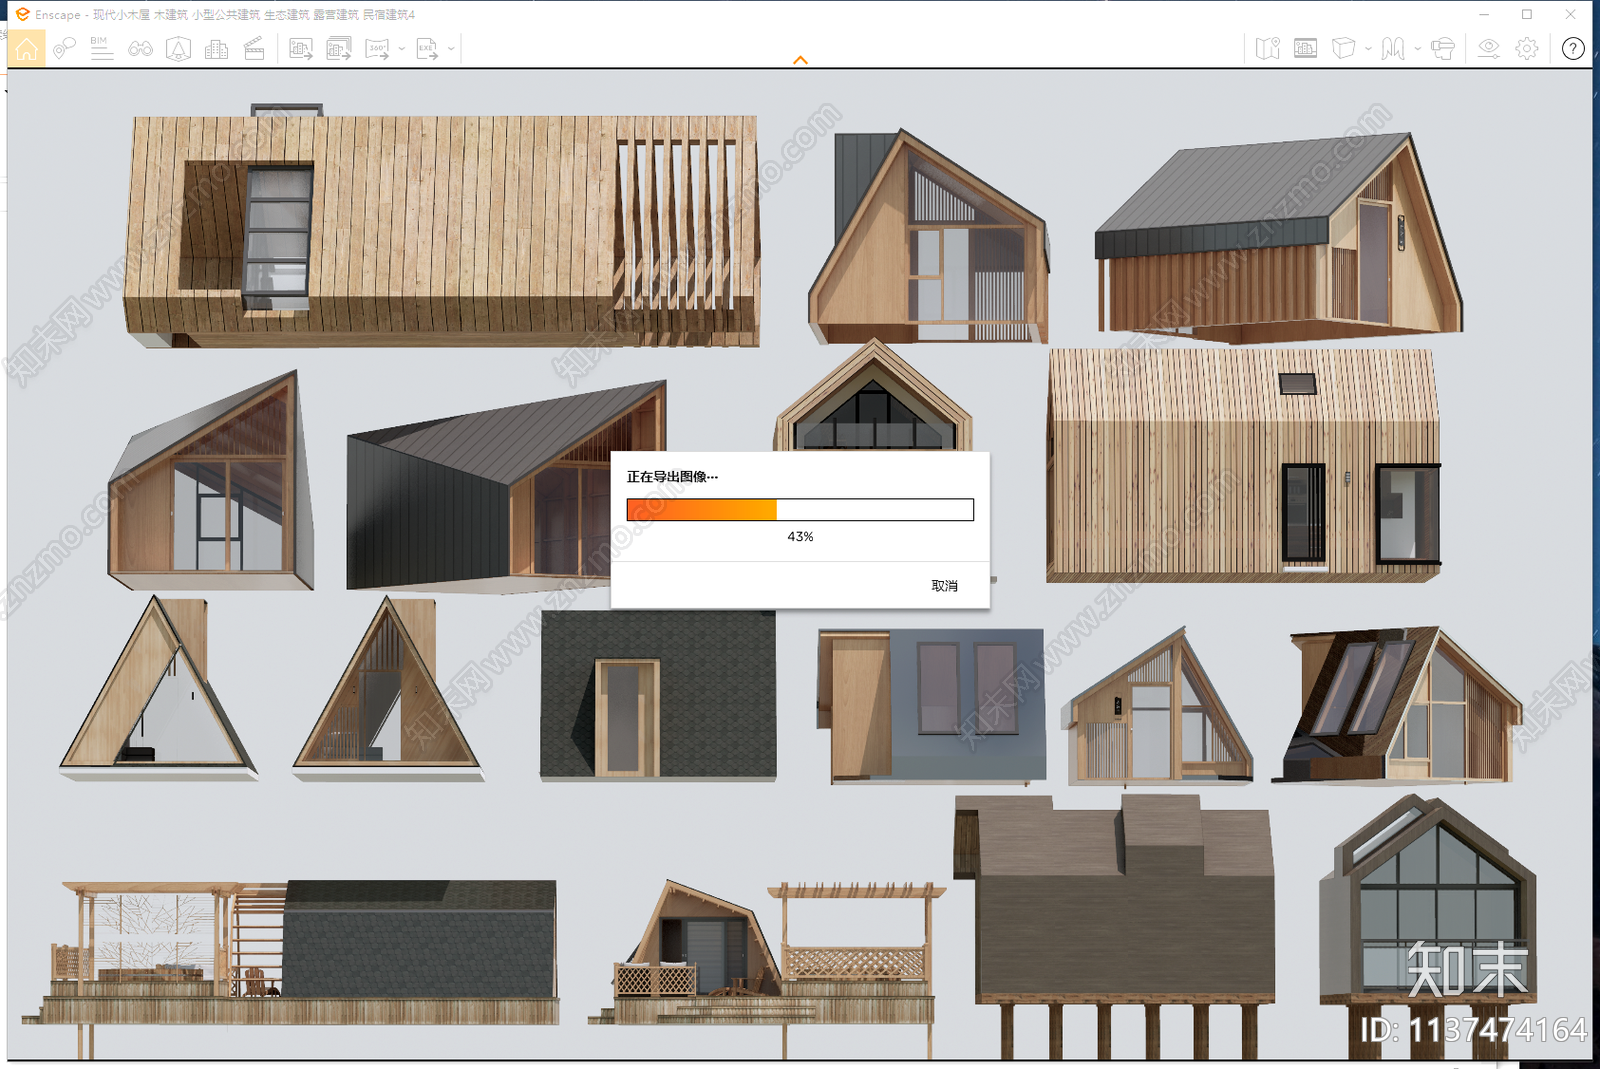Collapse the toolbar with the orange chevron
The height and width of the screenshot is (1069, 1600).
[x=800, y=61]
